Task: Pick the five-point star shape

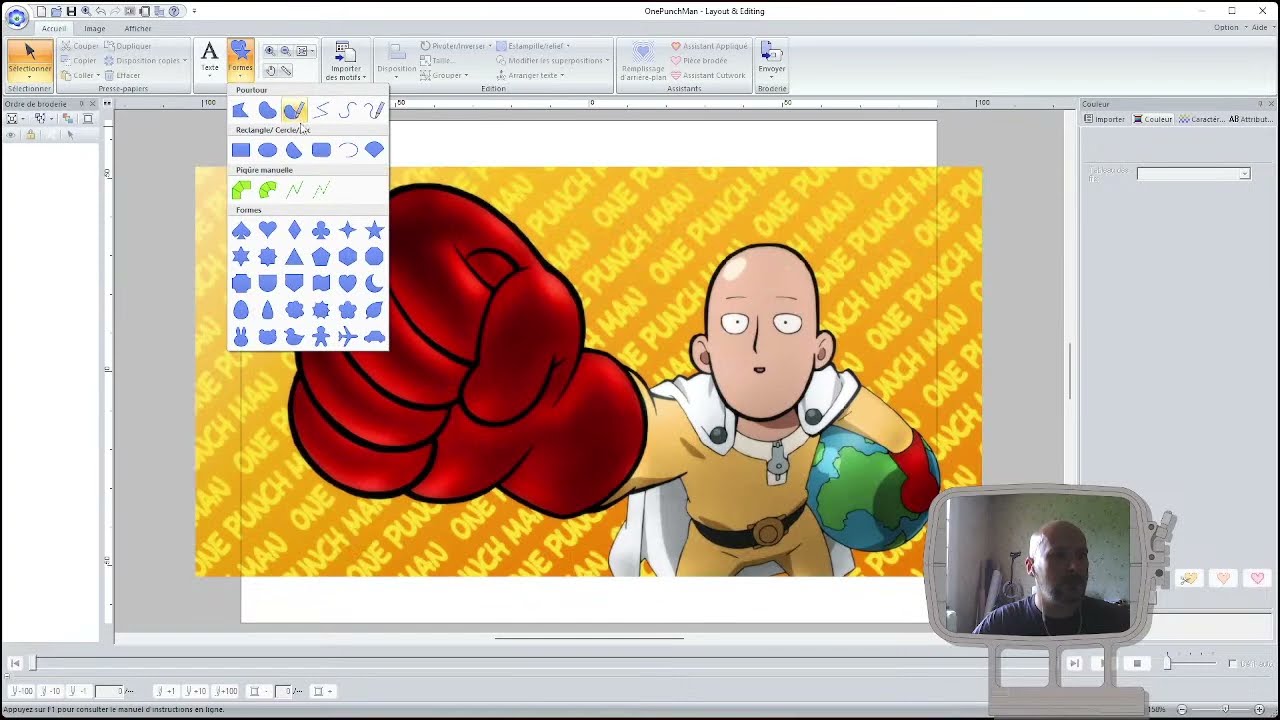Action: click(x=374, y=230)
